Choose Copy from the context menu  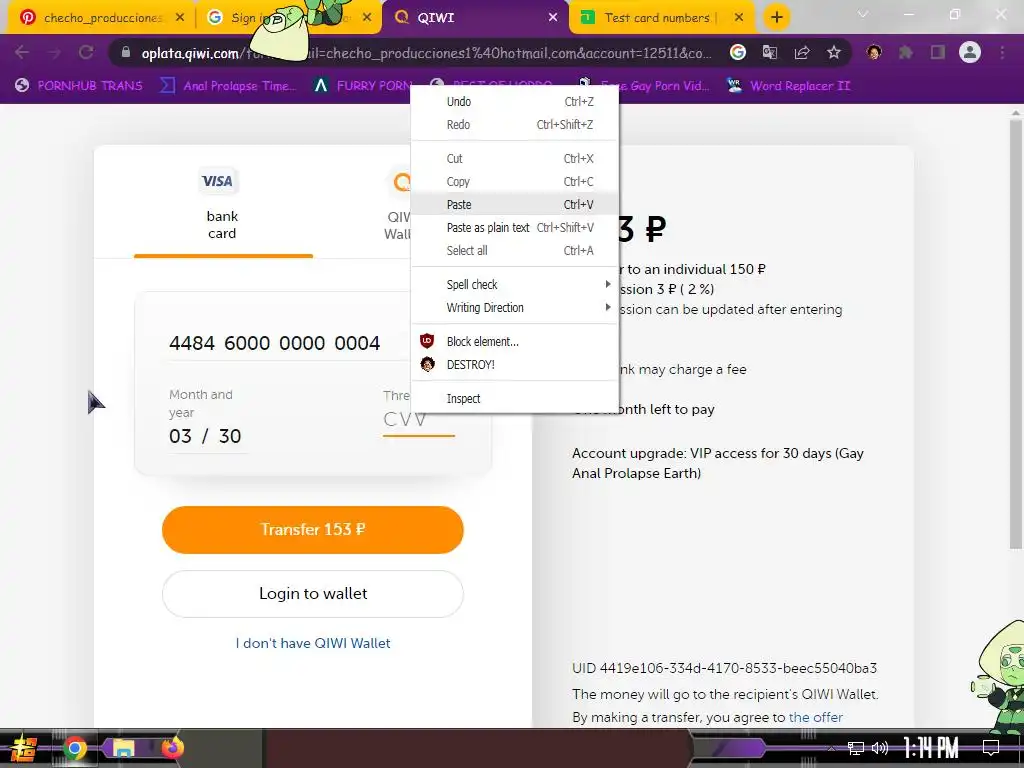(x=515, y=181)
